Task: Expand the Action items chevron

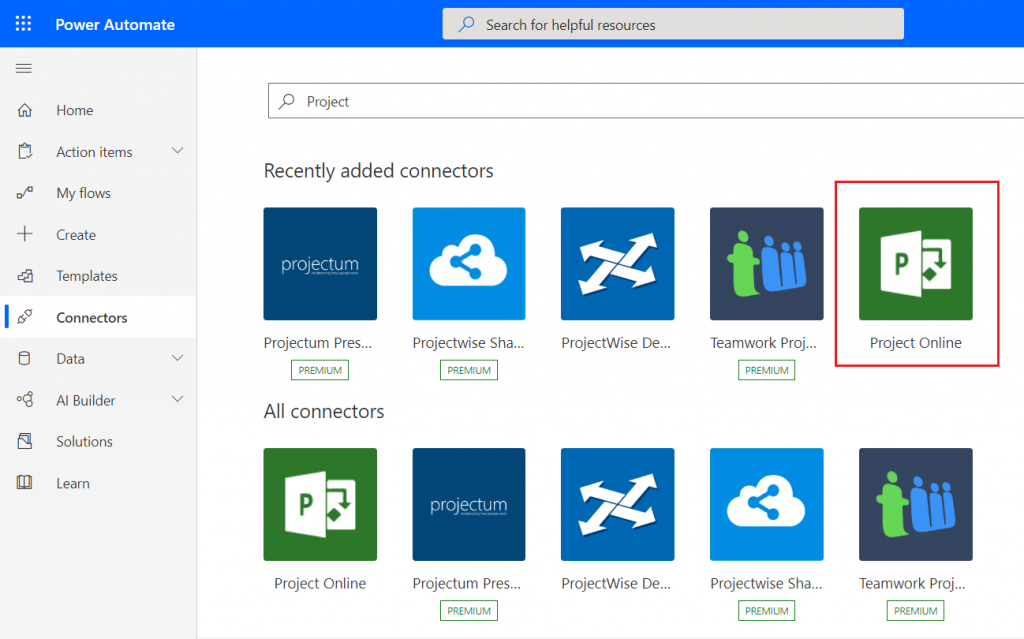Action: point(177,151)
